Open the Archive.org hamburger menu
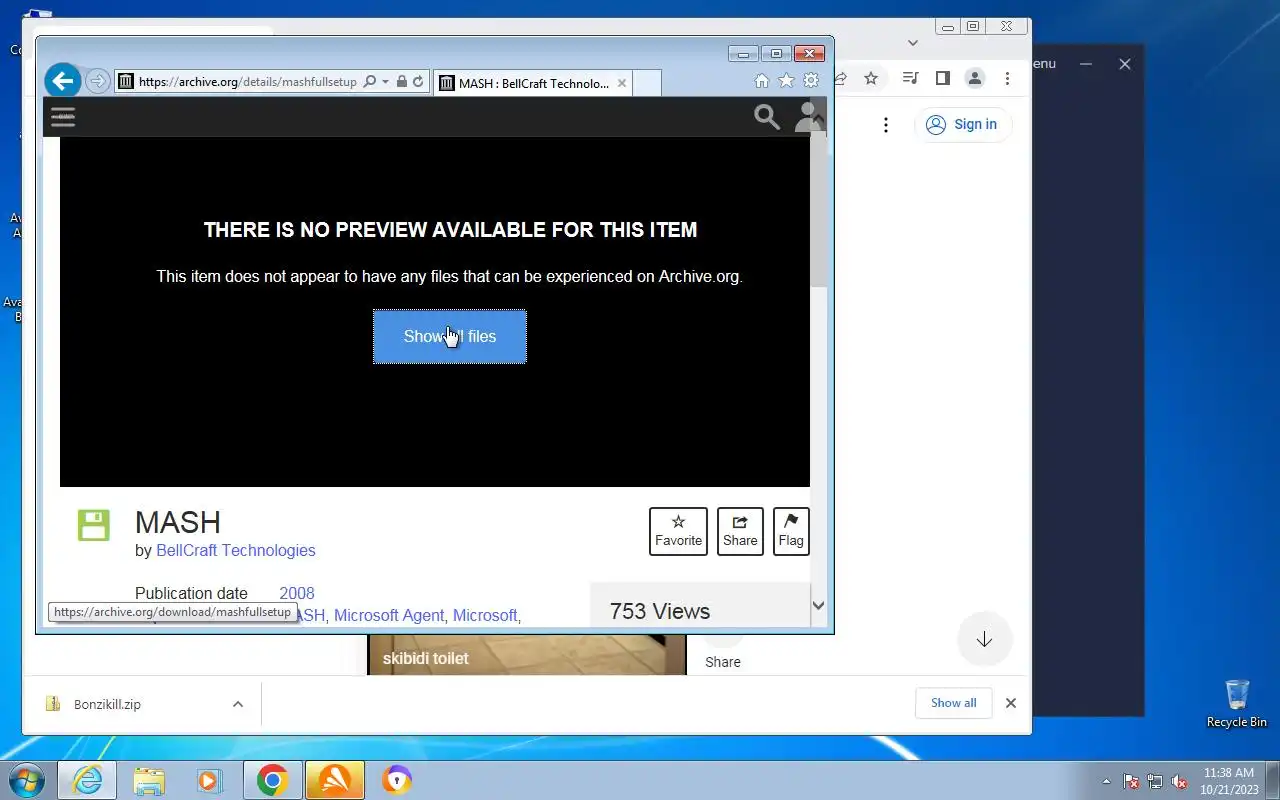Screen dimensions: 1280x800 coord(63,117)
